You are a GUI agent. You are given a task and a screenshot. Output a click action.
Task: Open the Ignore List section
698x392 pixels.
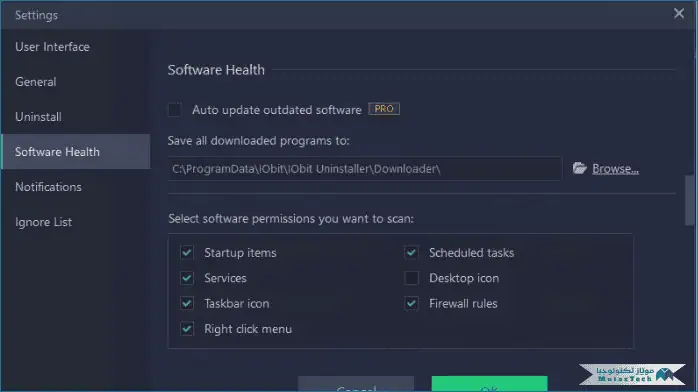pyautogui.click(x=43, y=222)
